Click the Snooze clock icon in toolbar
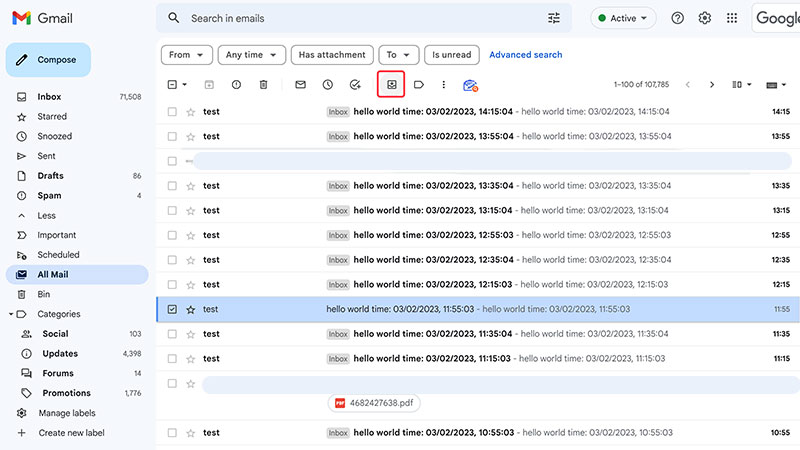800x450 pixels. [328, 85]
